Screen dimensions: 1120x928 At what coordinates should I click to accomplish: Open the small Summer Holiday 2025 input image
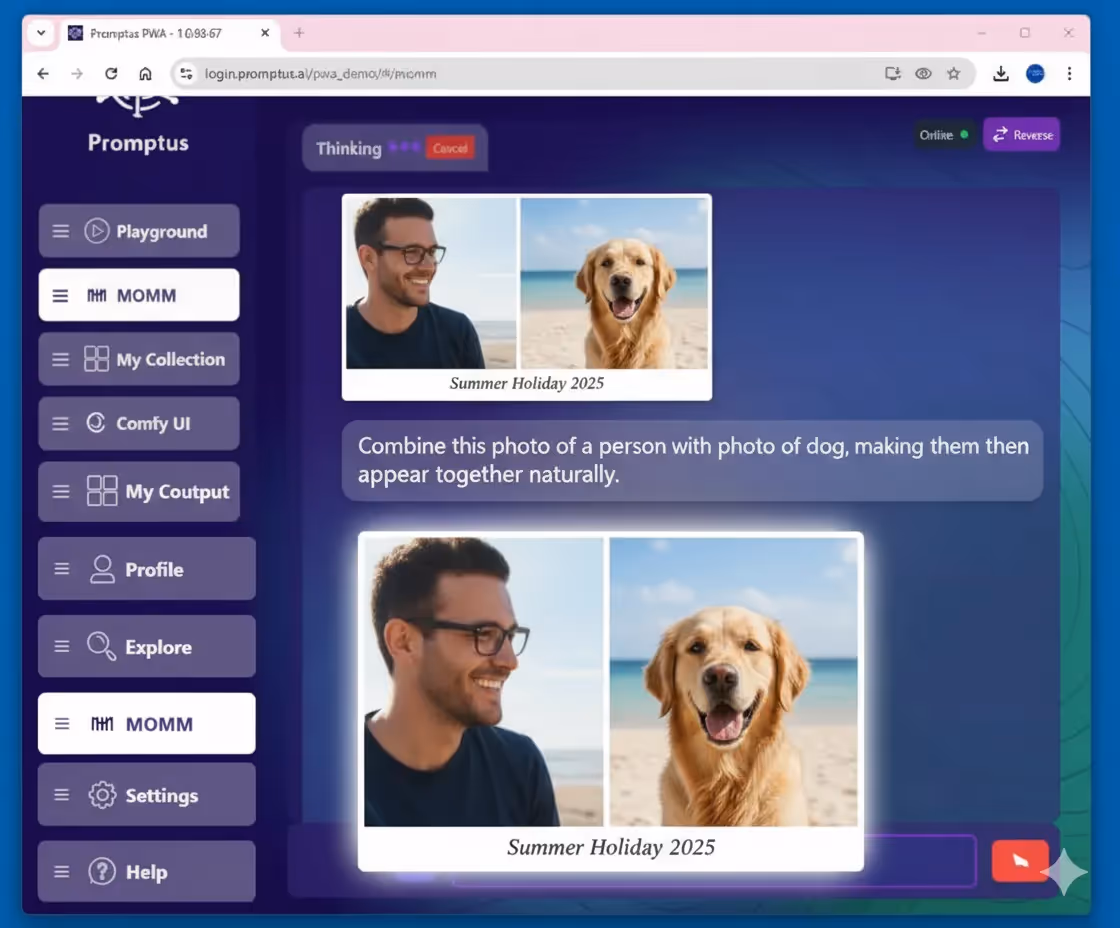coord(527,297)
